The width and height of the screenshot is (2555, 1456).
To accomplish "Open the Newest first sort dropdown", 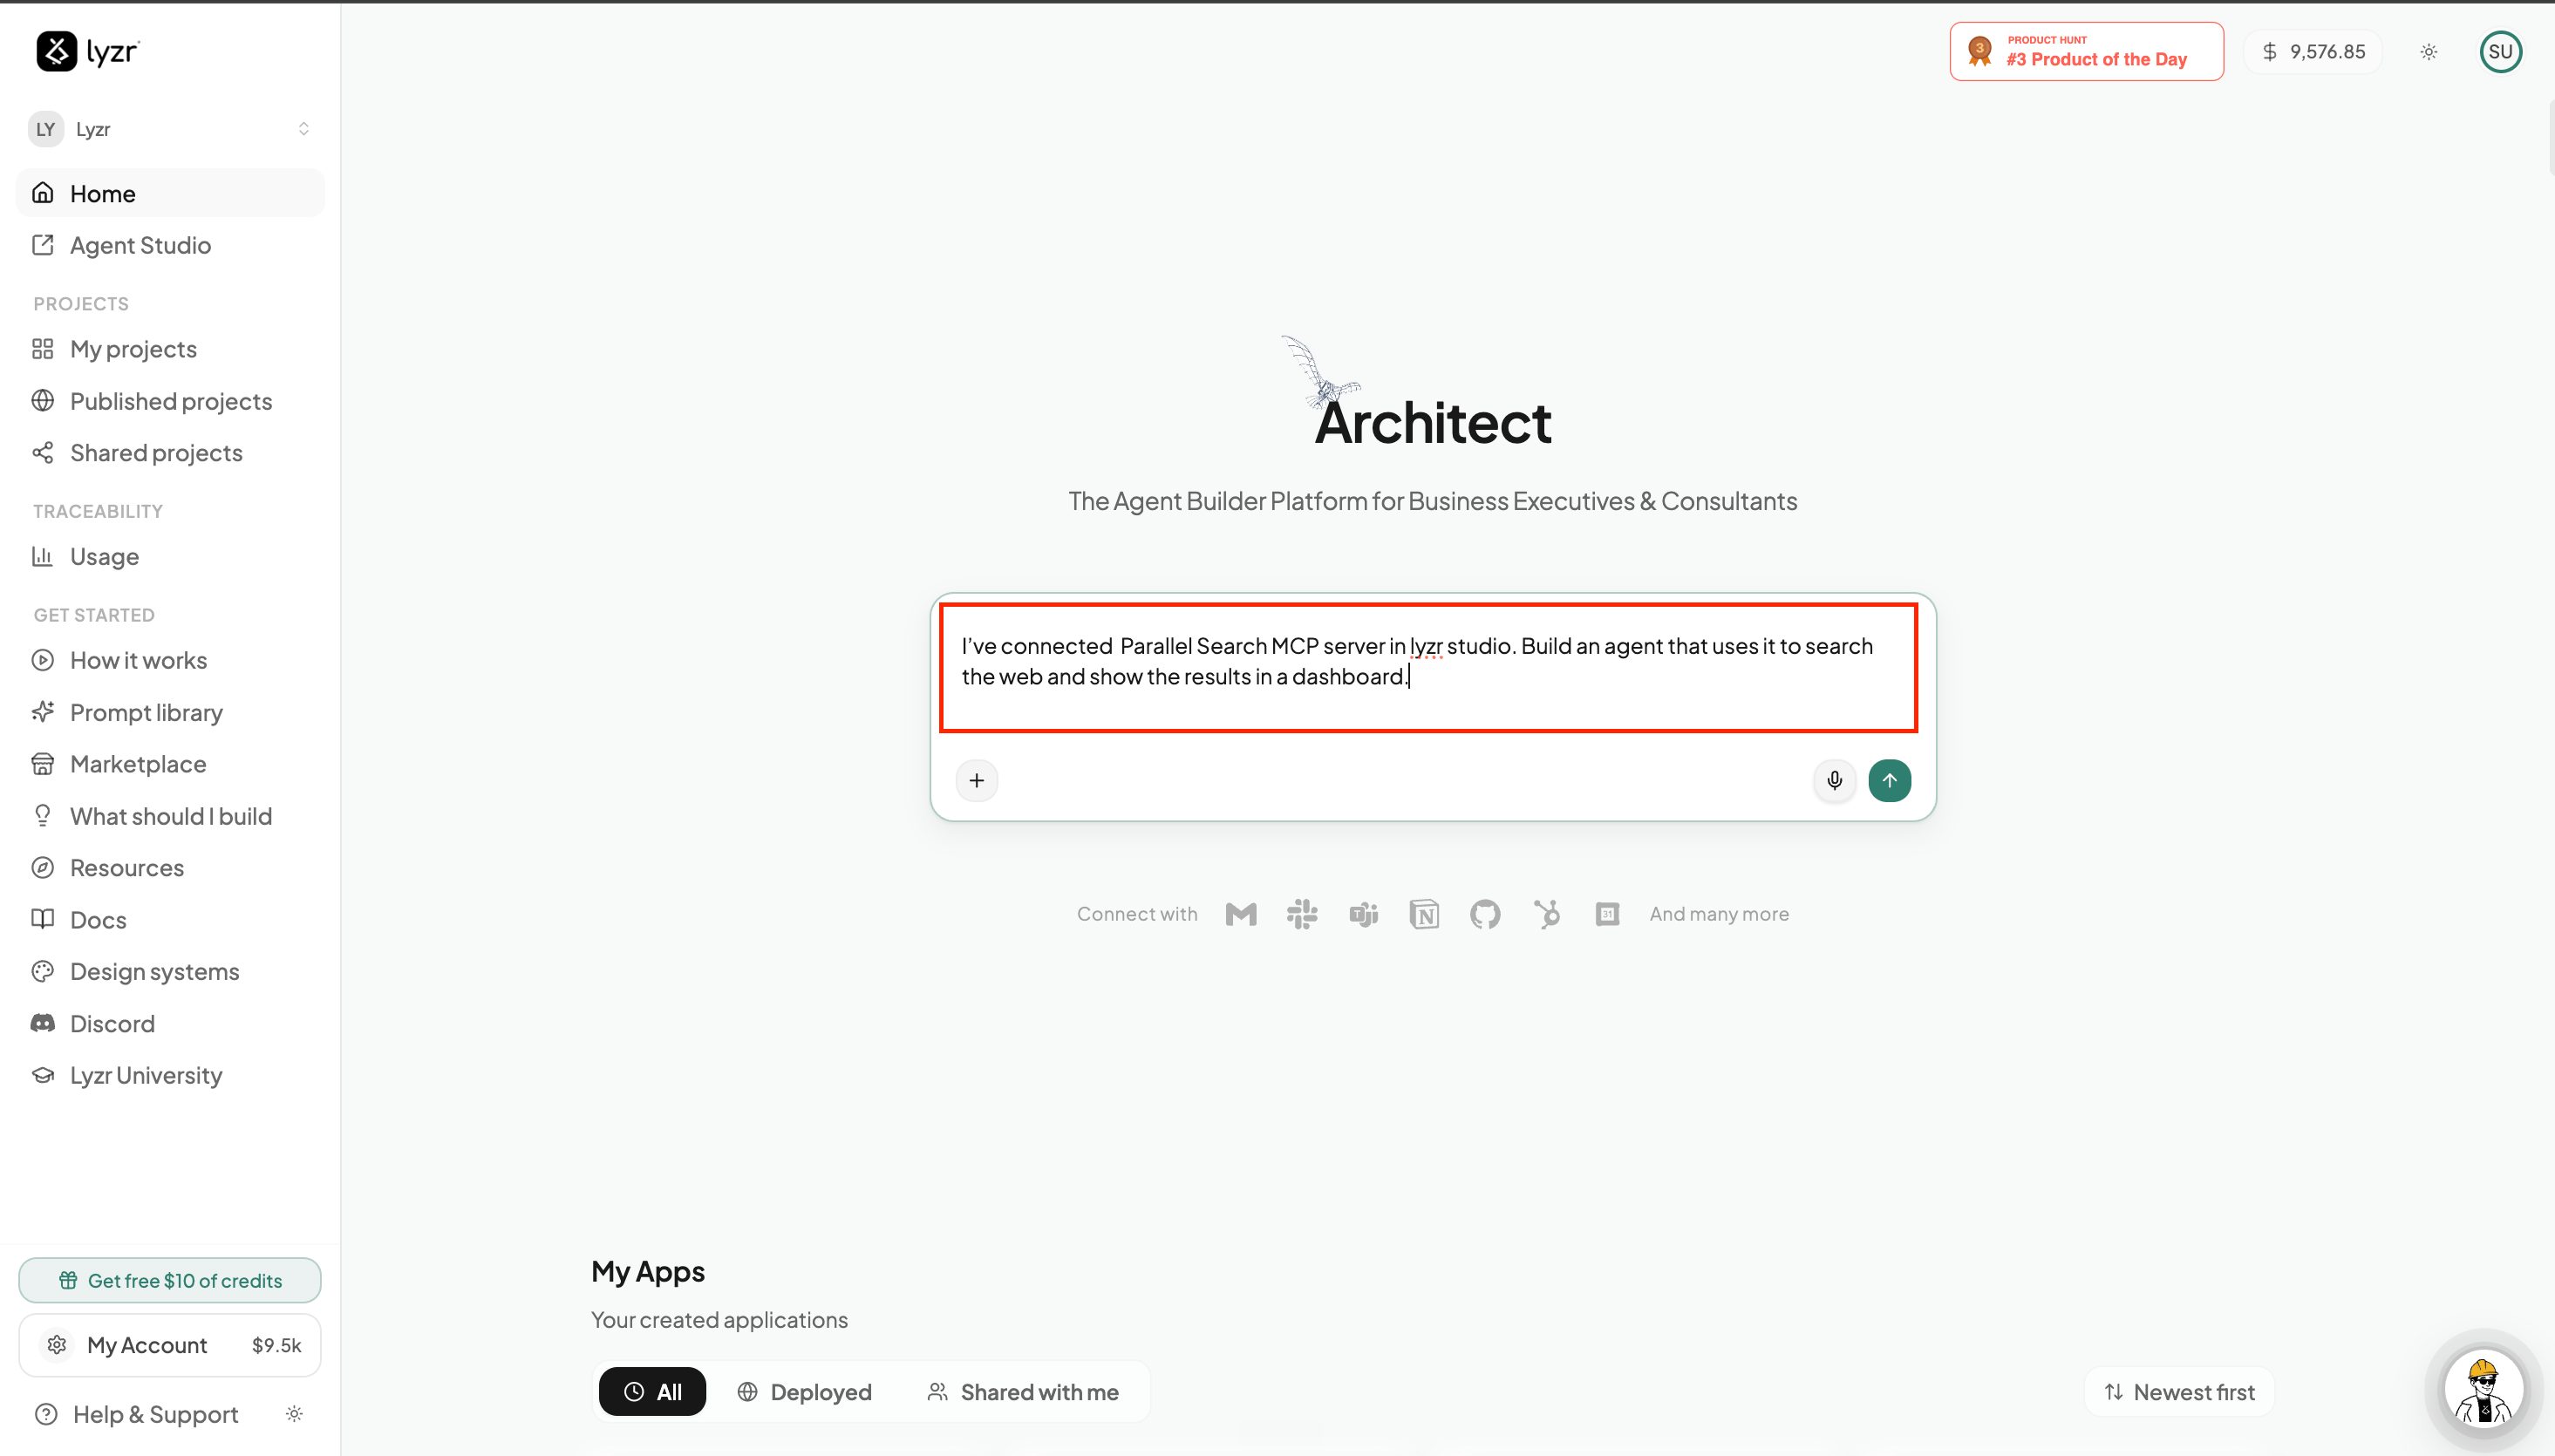I will (2178, 1392).
